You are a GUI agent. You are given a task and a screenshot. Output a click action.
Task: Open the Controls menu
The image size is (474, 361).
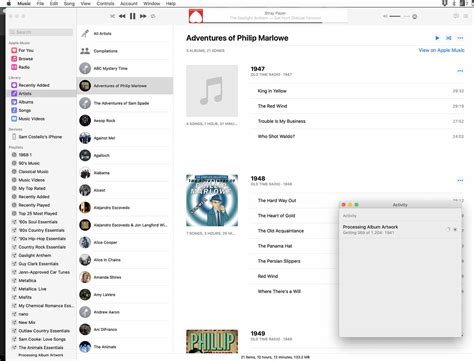tap(105, 3)
